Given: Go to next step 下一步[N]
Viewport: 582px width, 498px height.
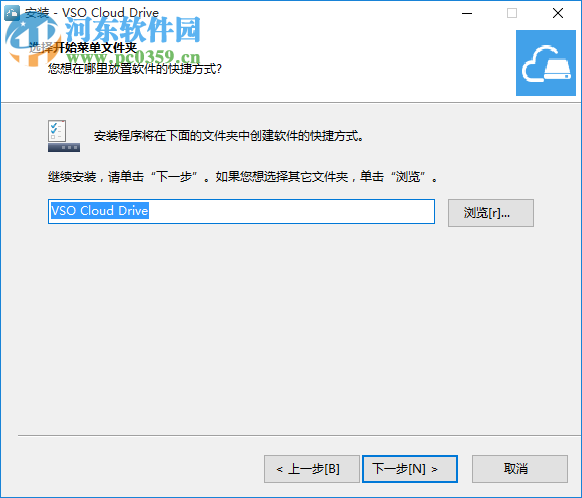Looking at the screenshot, I should pos(410,469).
